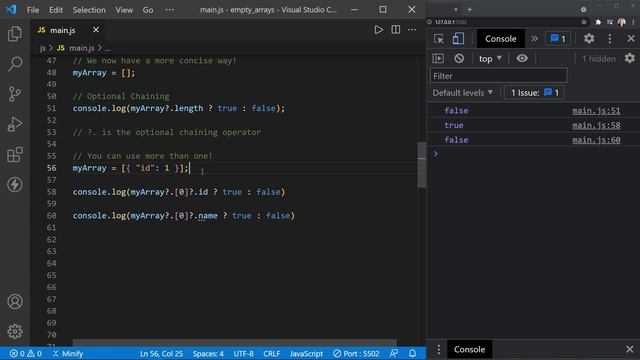This screenshot has width=640, height=360.
Task: Open the top context dropdown
Action: [490, 59]
